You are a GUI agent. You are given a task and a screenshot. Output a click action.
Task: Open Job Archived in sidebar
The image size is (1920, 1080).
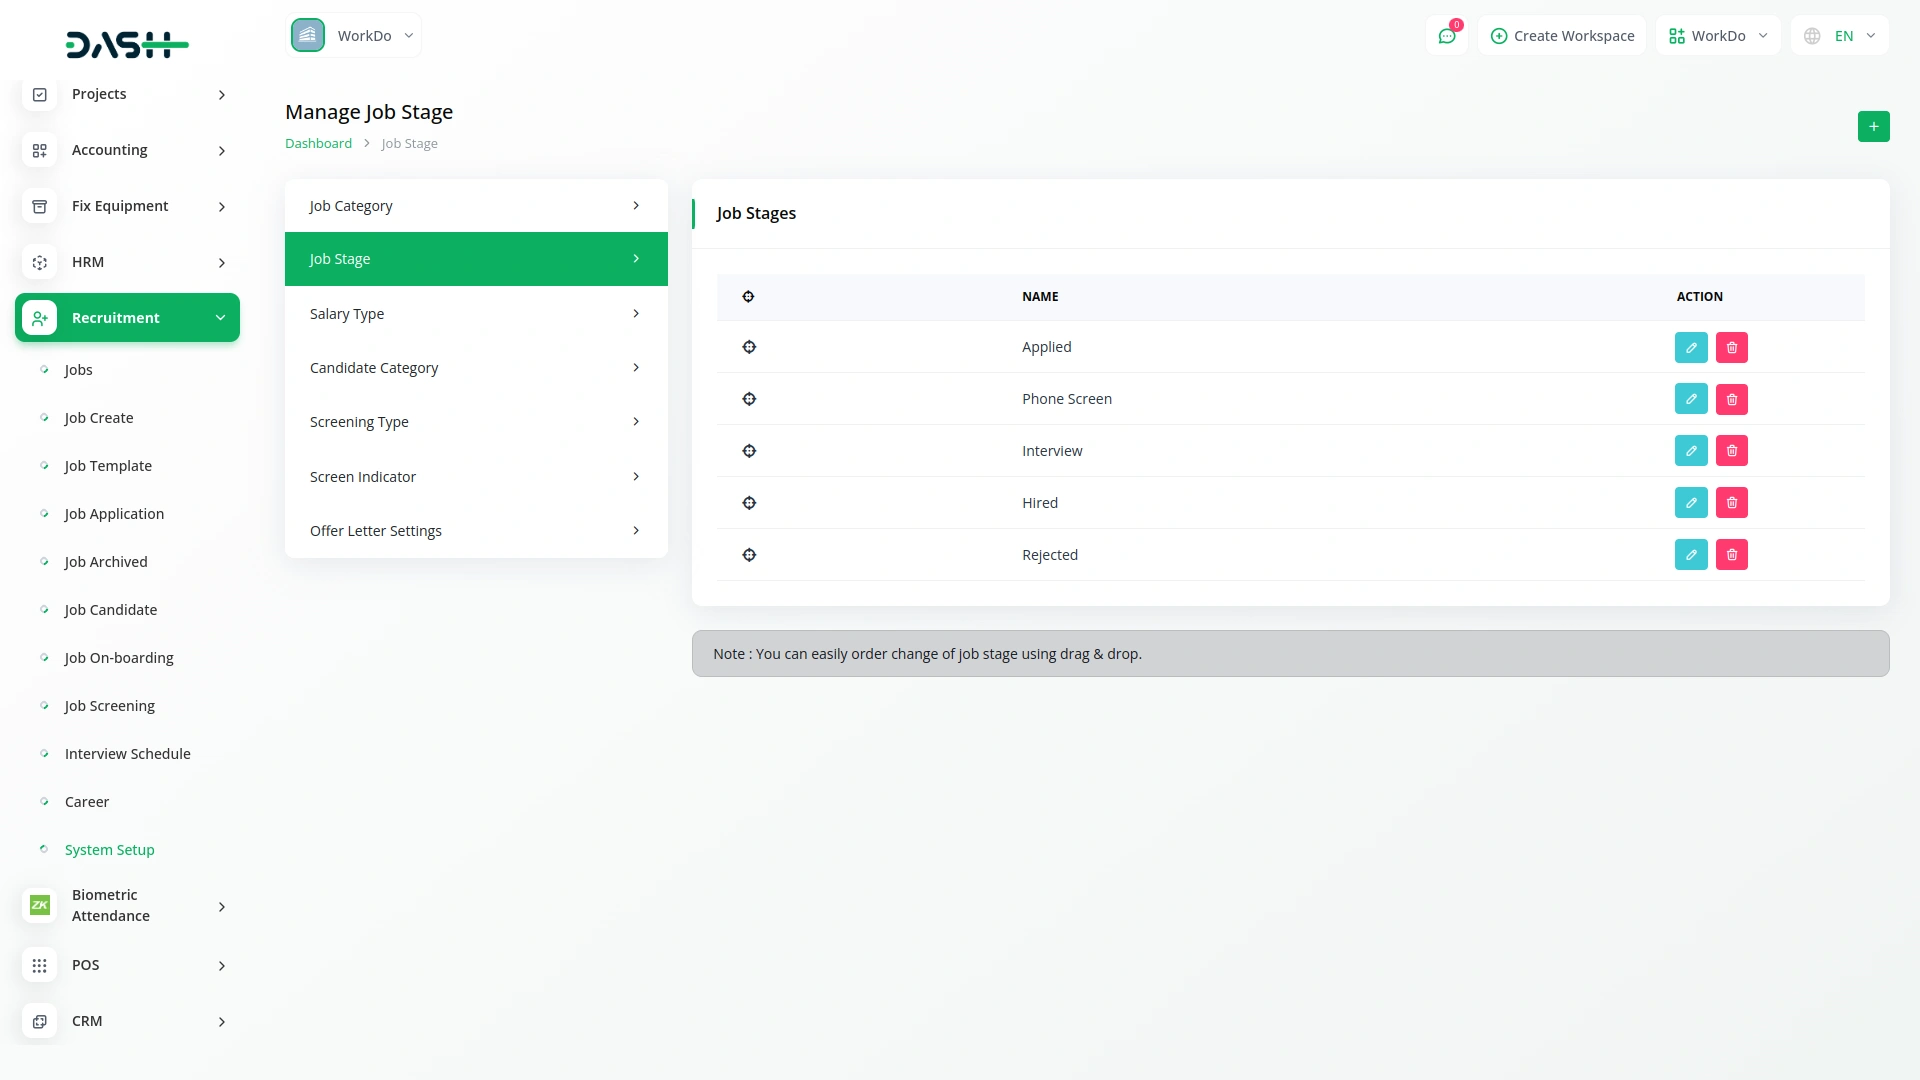pyautogui.click(x=106, y=562)
